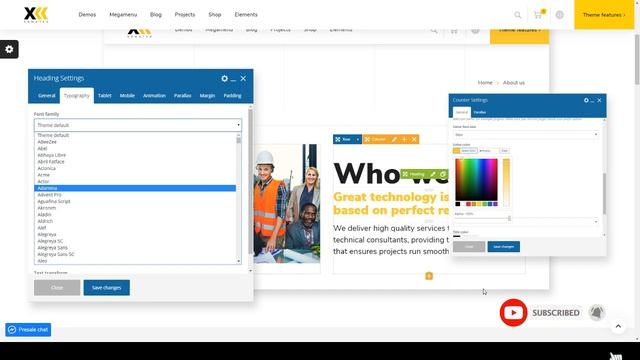Click the clone icon on the green Heading toolbar
The image size is (640, 360).
pyautogui.click(x=443, y=174)
